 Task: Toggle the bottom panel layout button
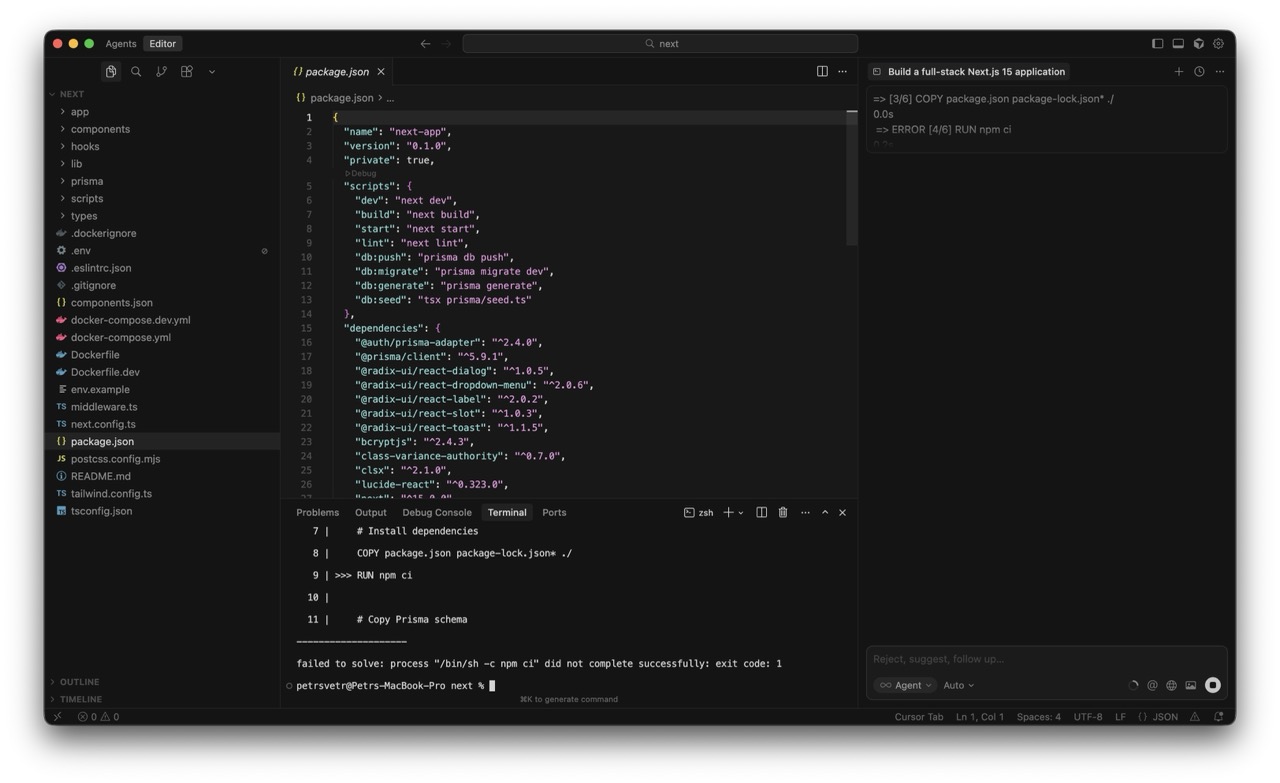[1178, 44]
